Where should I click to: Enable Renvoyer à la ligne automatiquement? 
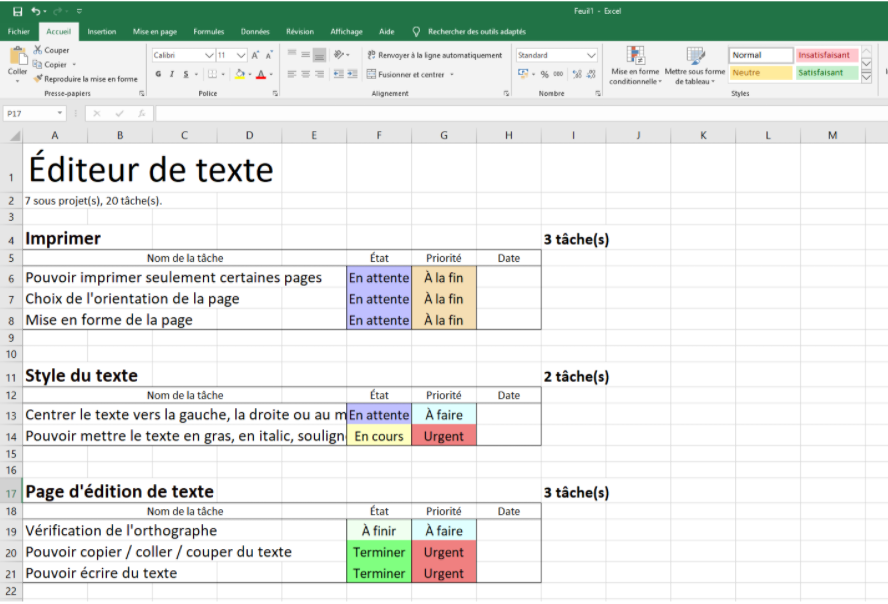tap(434, 55)
